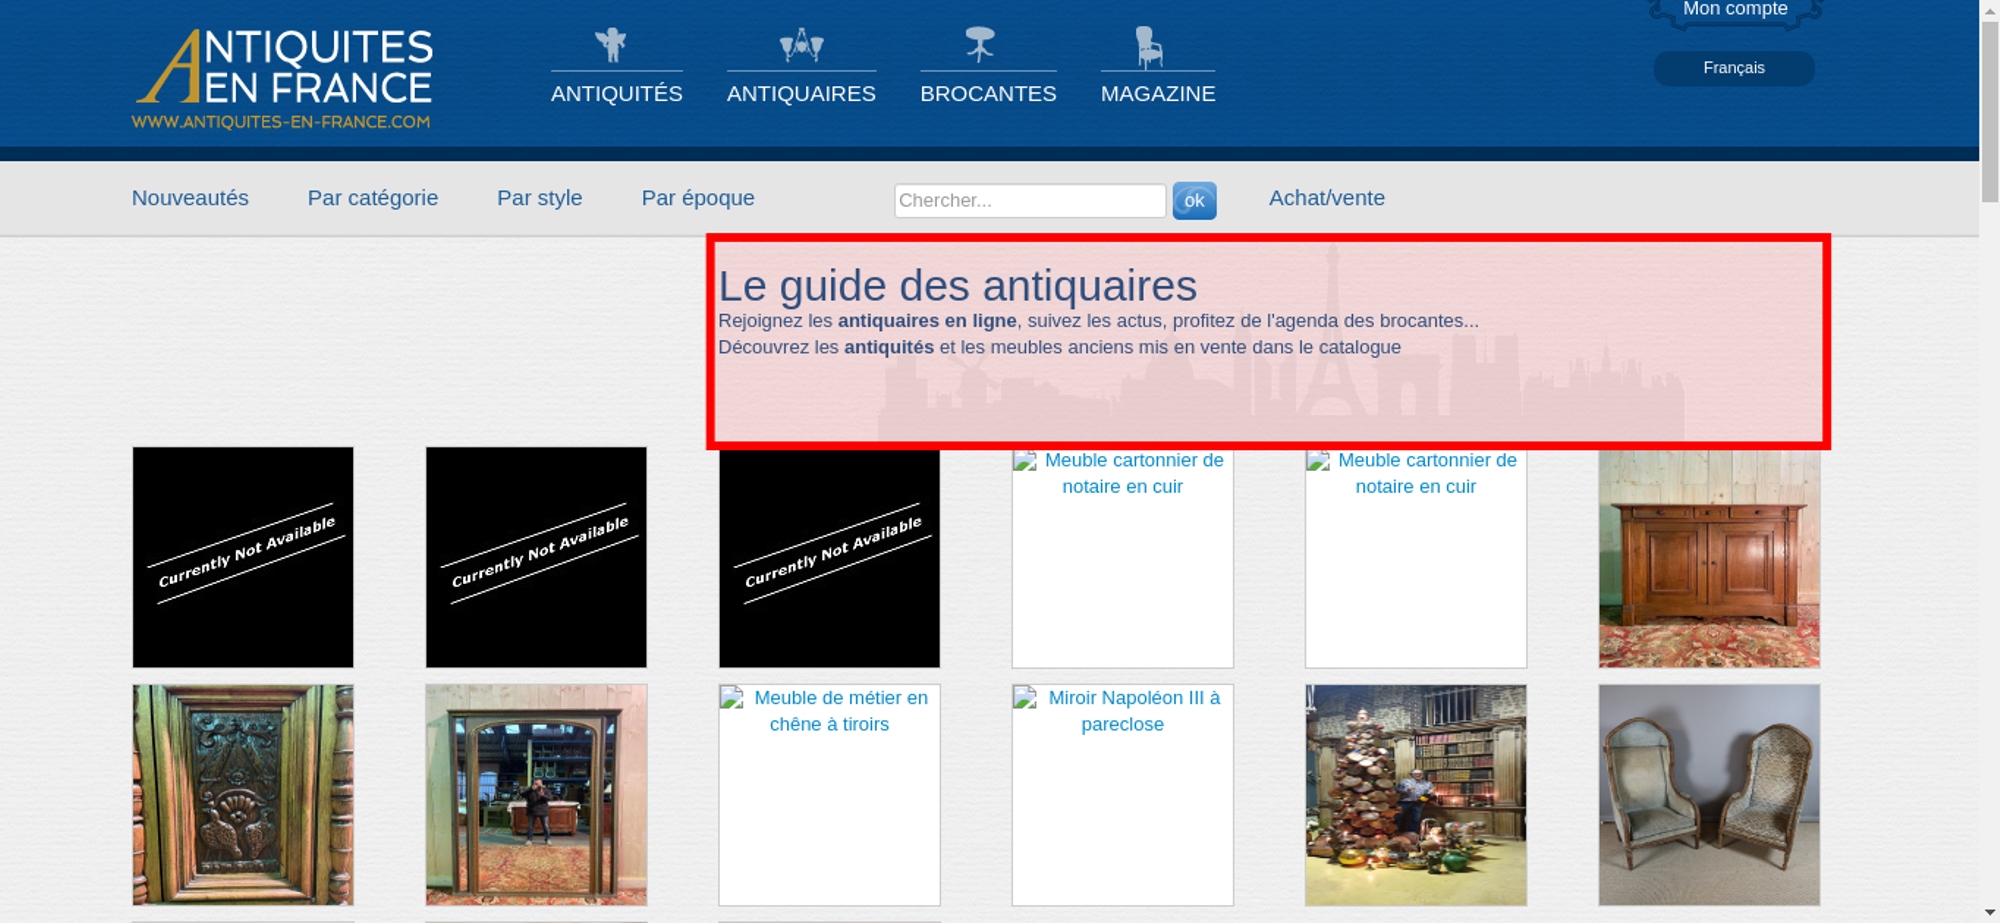Image resolution: width=2000 pixels, height=923 pixels.
Task: Open the Français language selector
Action: click(1733, 68)
